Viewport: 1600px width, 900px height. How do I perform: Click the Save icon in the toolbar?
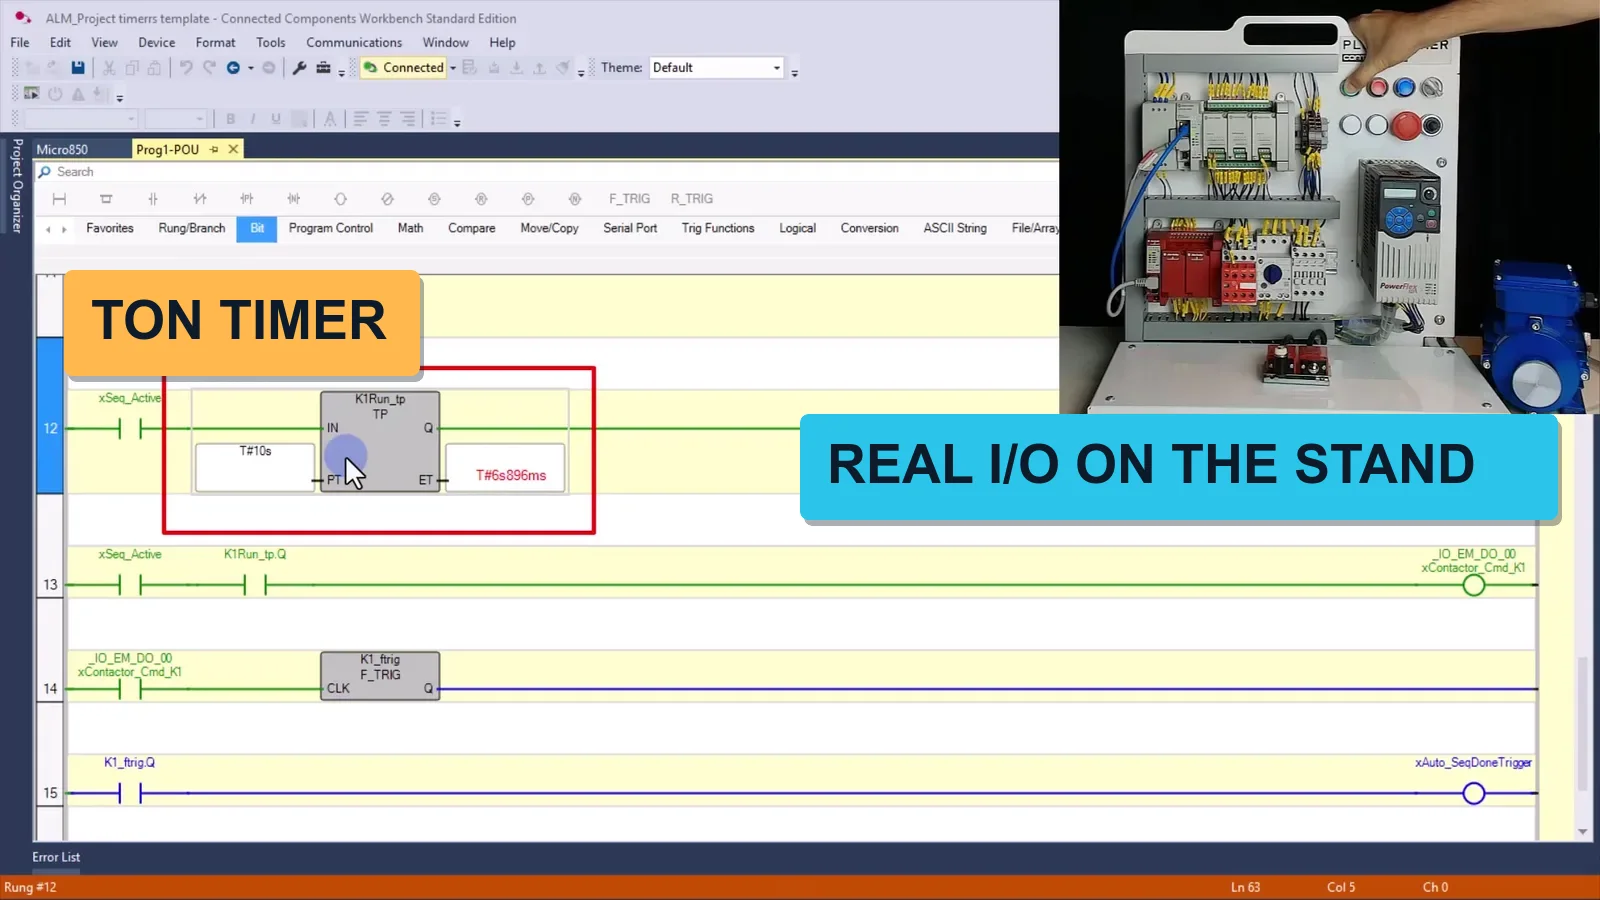[78, 68]
